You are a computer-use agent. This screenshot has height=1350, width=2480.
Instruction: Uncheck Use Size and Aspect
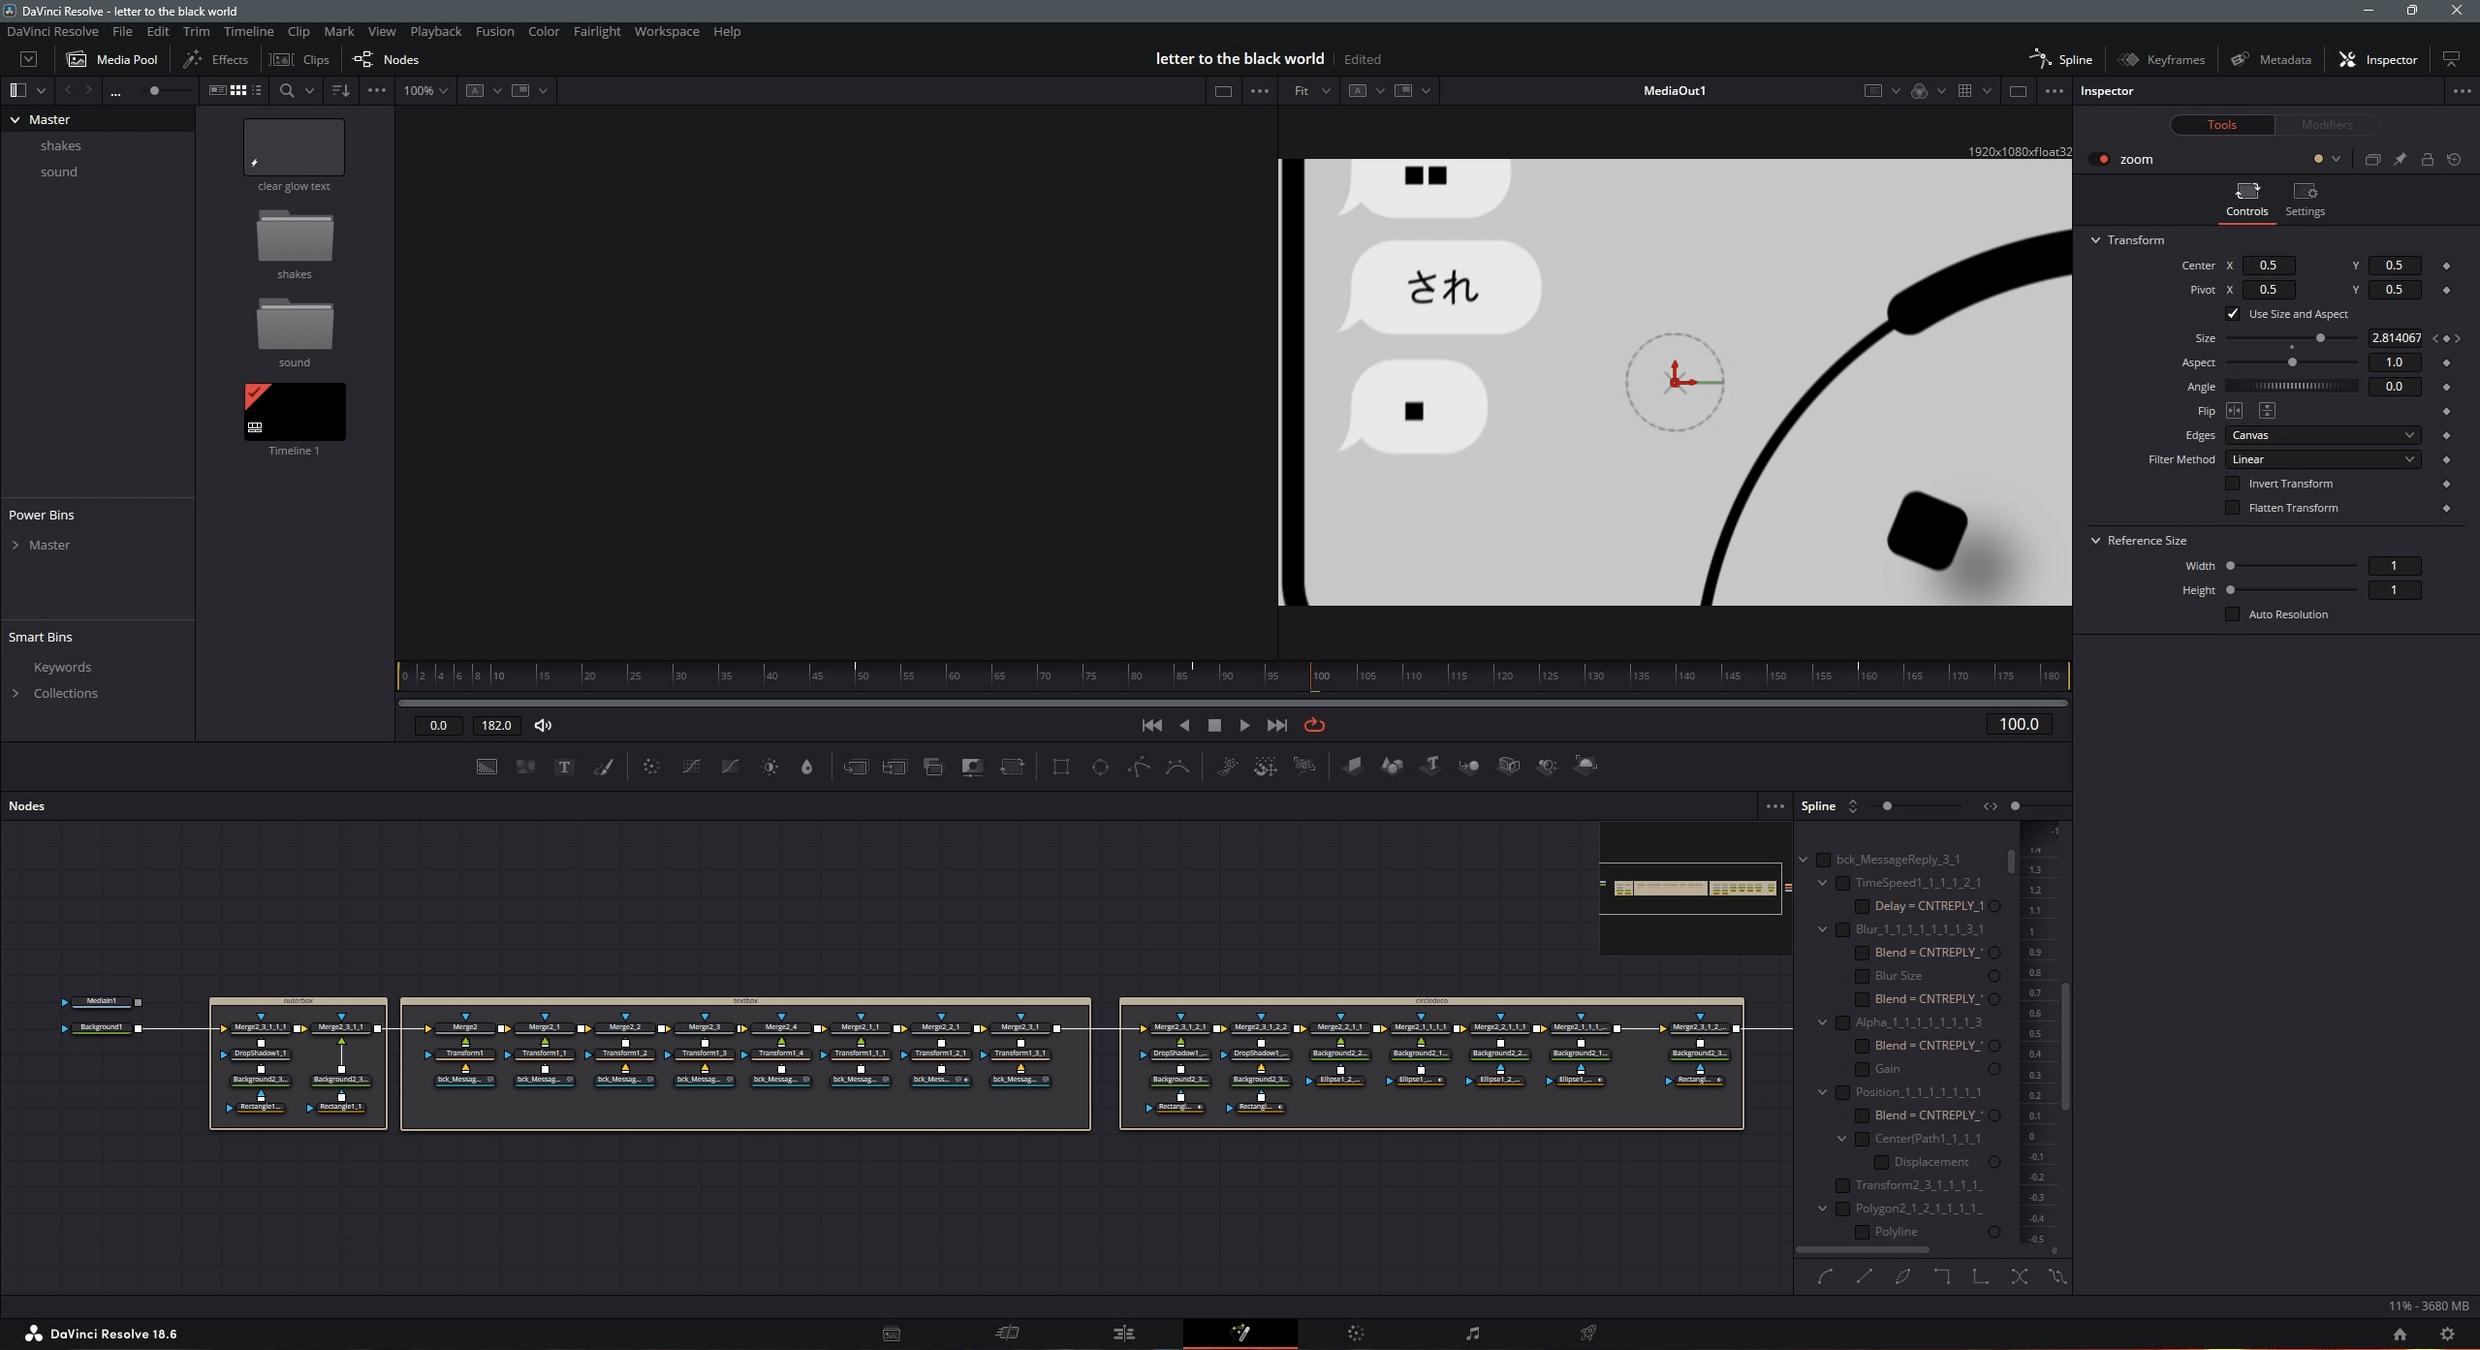tap(2233, 314)
